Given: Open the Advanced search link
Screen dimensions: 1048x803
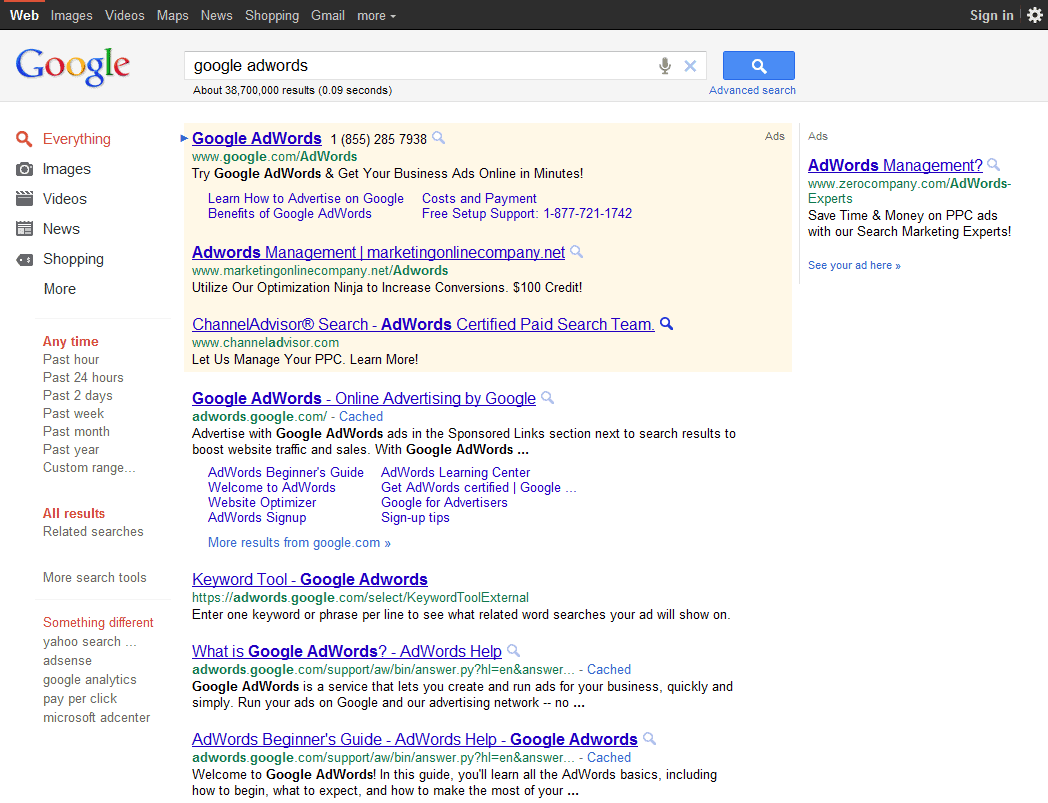Looking at the screenshot, I should (x=752, y=90).
